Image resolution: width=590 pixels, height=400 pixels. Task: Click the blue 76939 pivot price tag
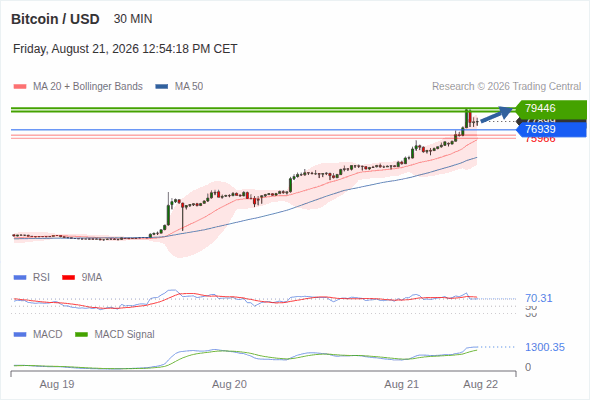coord(551,129)
